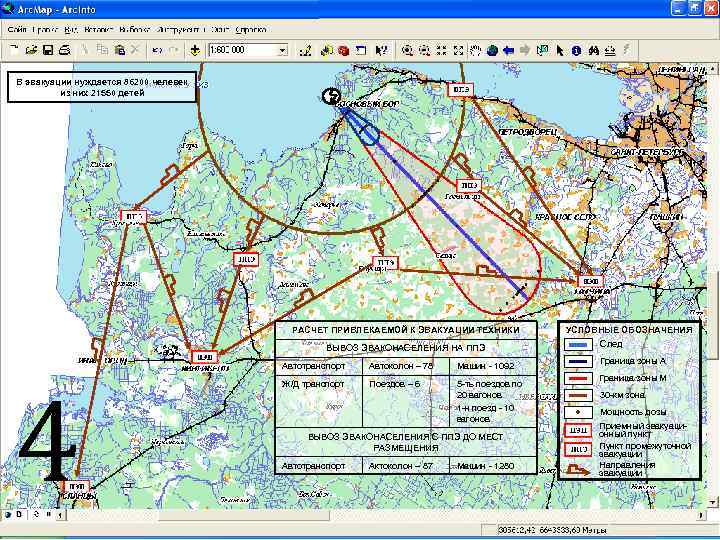Select the Zoom Out magnifier tool
This screenshot has width=720, height=540.
click(424, 51)
